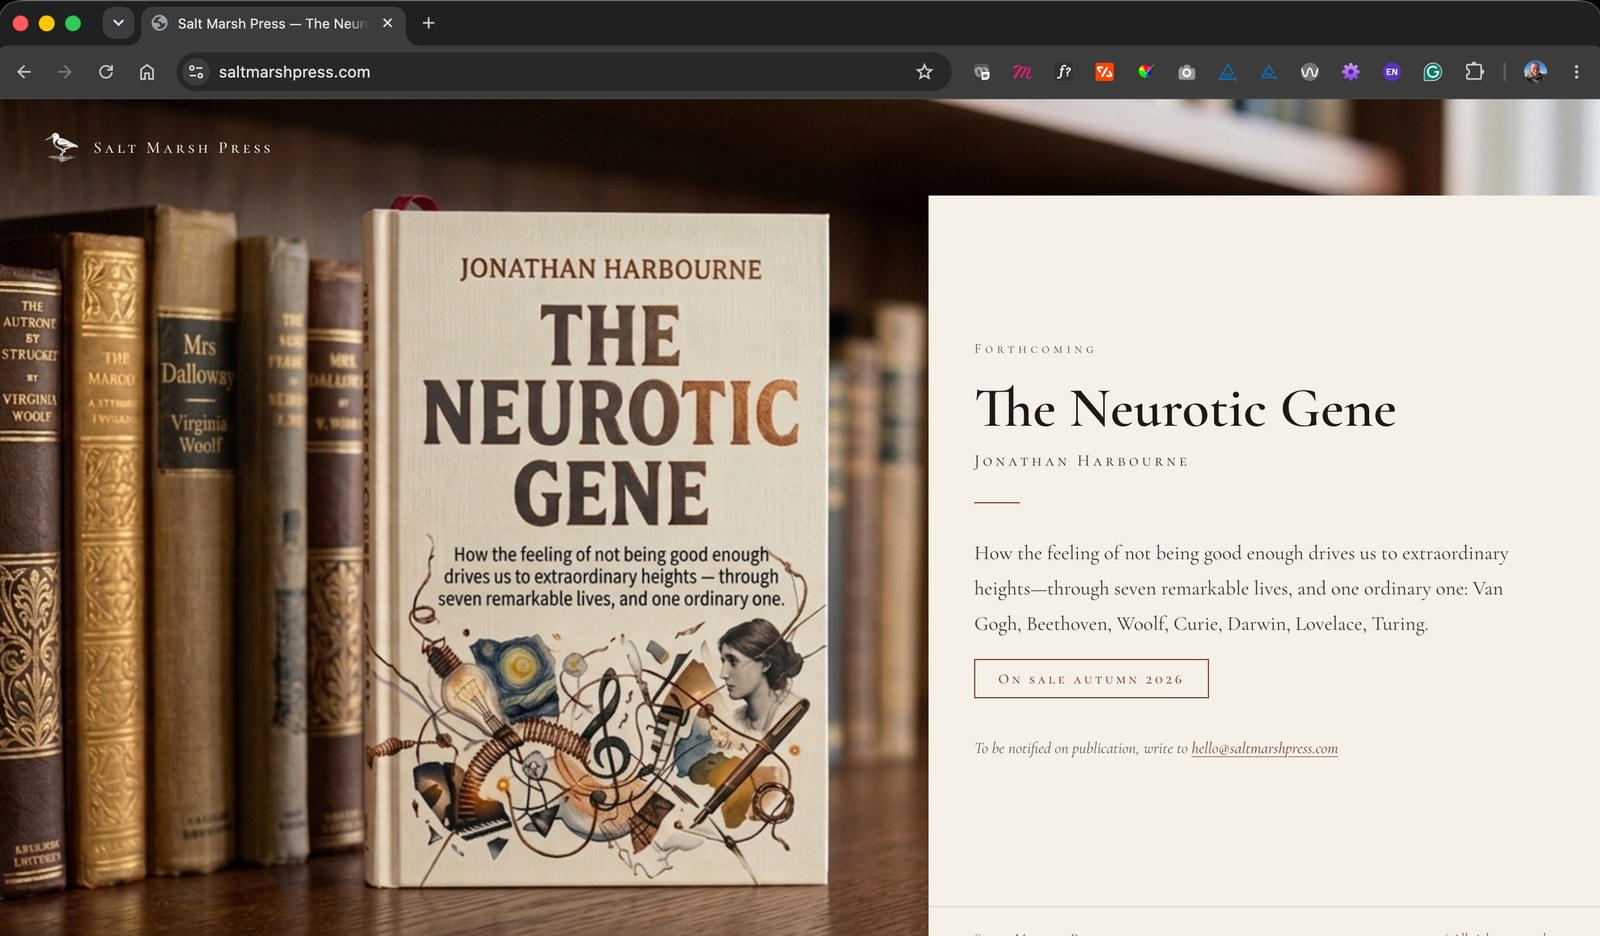
Task: Open the orange slash-symbol extension
Action: tap(1105, 72)
